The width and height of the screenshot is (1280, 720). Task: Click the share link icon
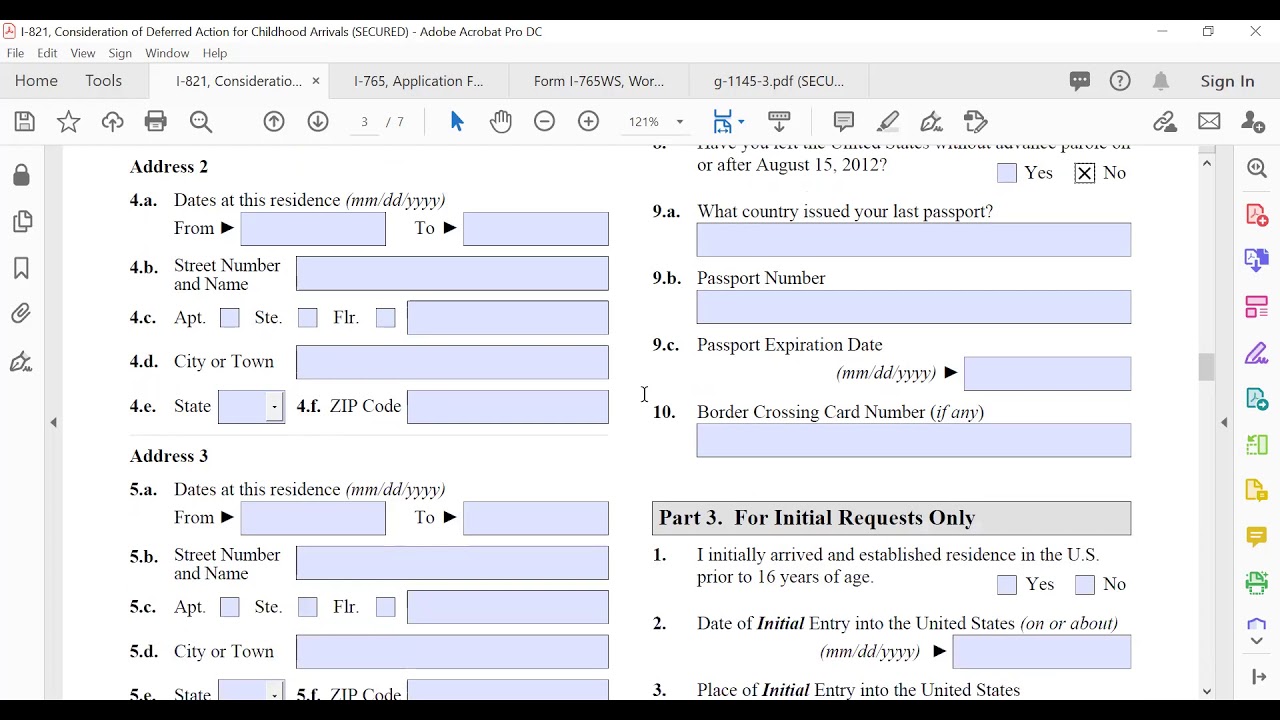click(x=1165, y=122)
